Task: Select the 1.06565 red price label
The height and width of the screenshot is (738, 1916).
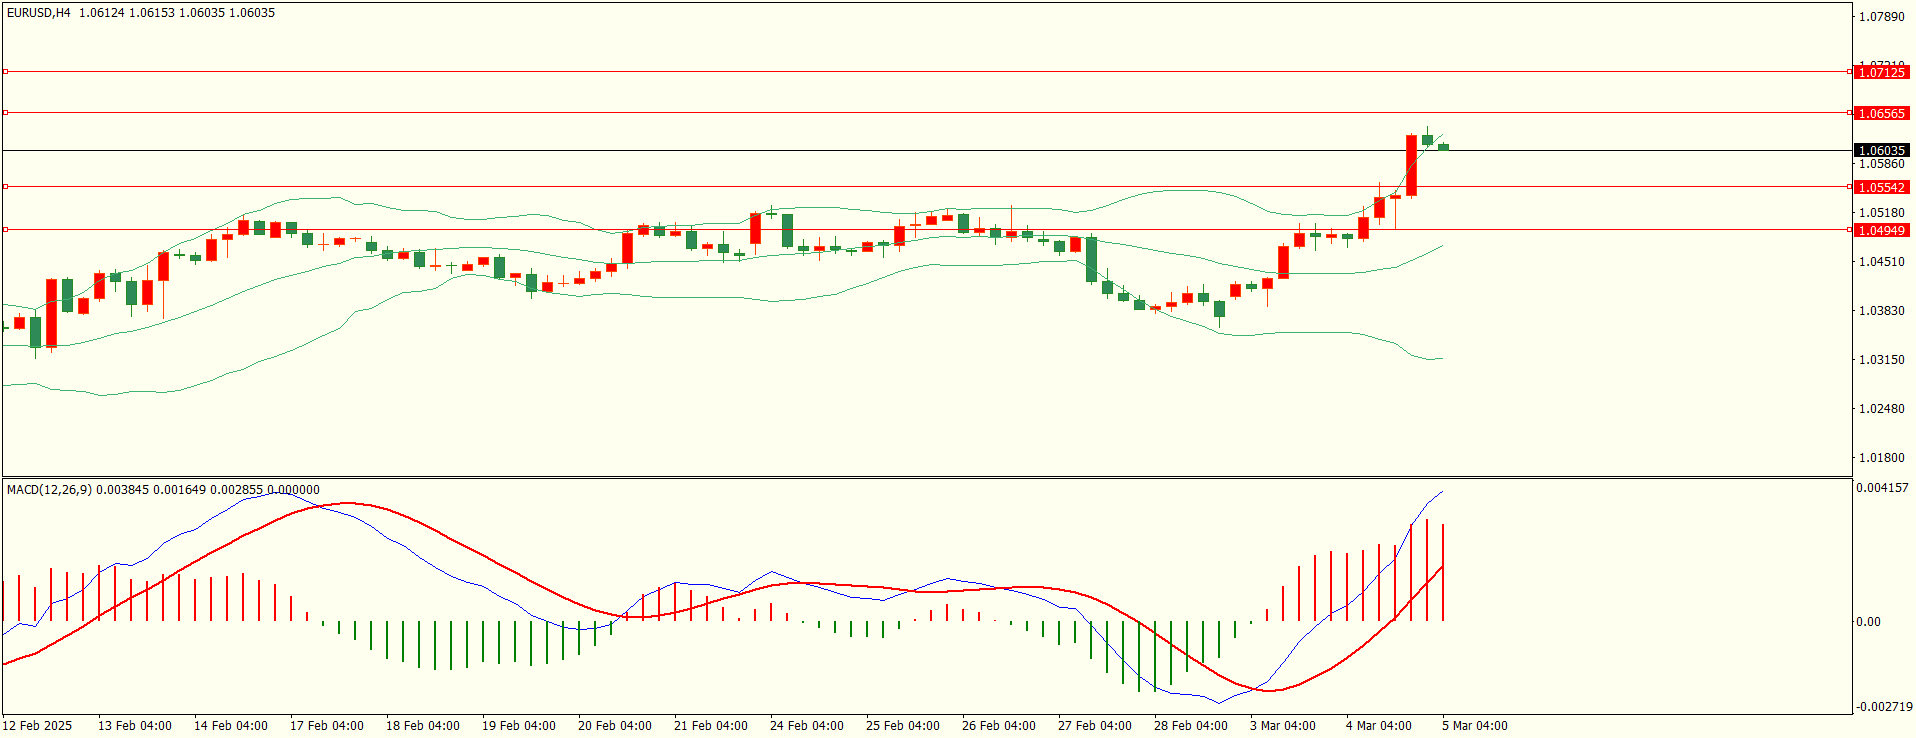Action: [1881, 113]
